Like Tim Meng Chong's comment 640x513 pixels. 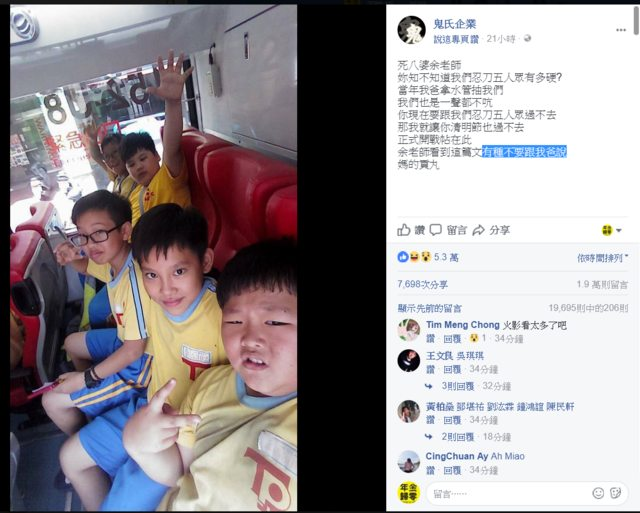tap(430, 338)
